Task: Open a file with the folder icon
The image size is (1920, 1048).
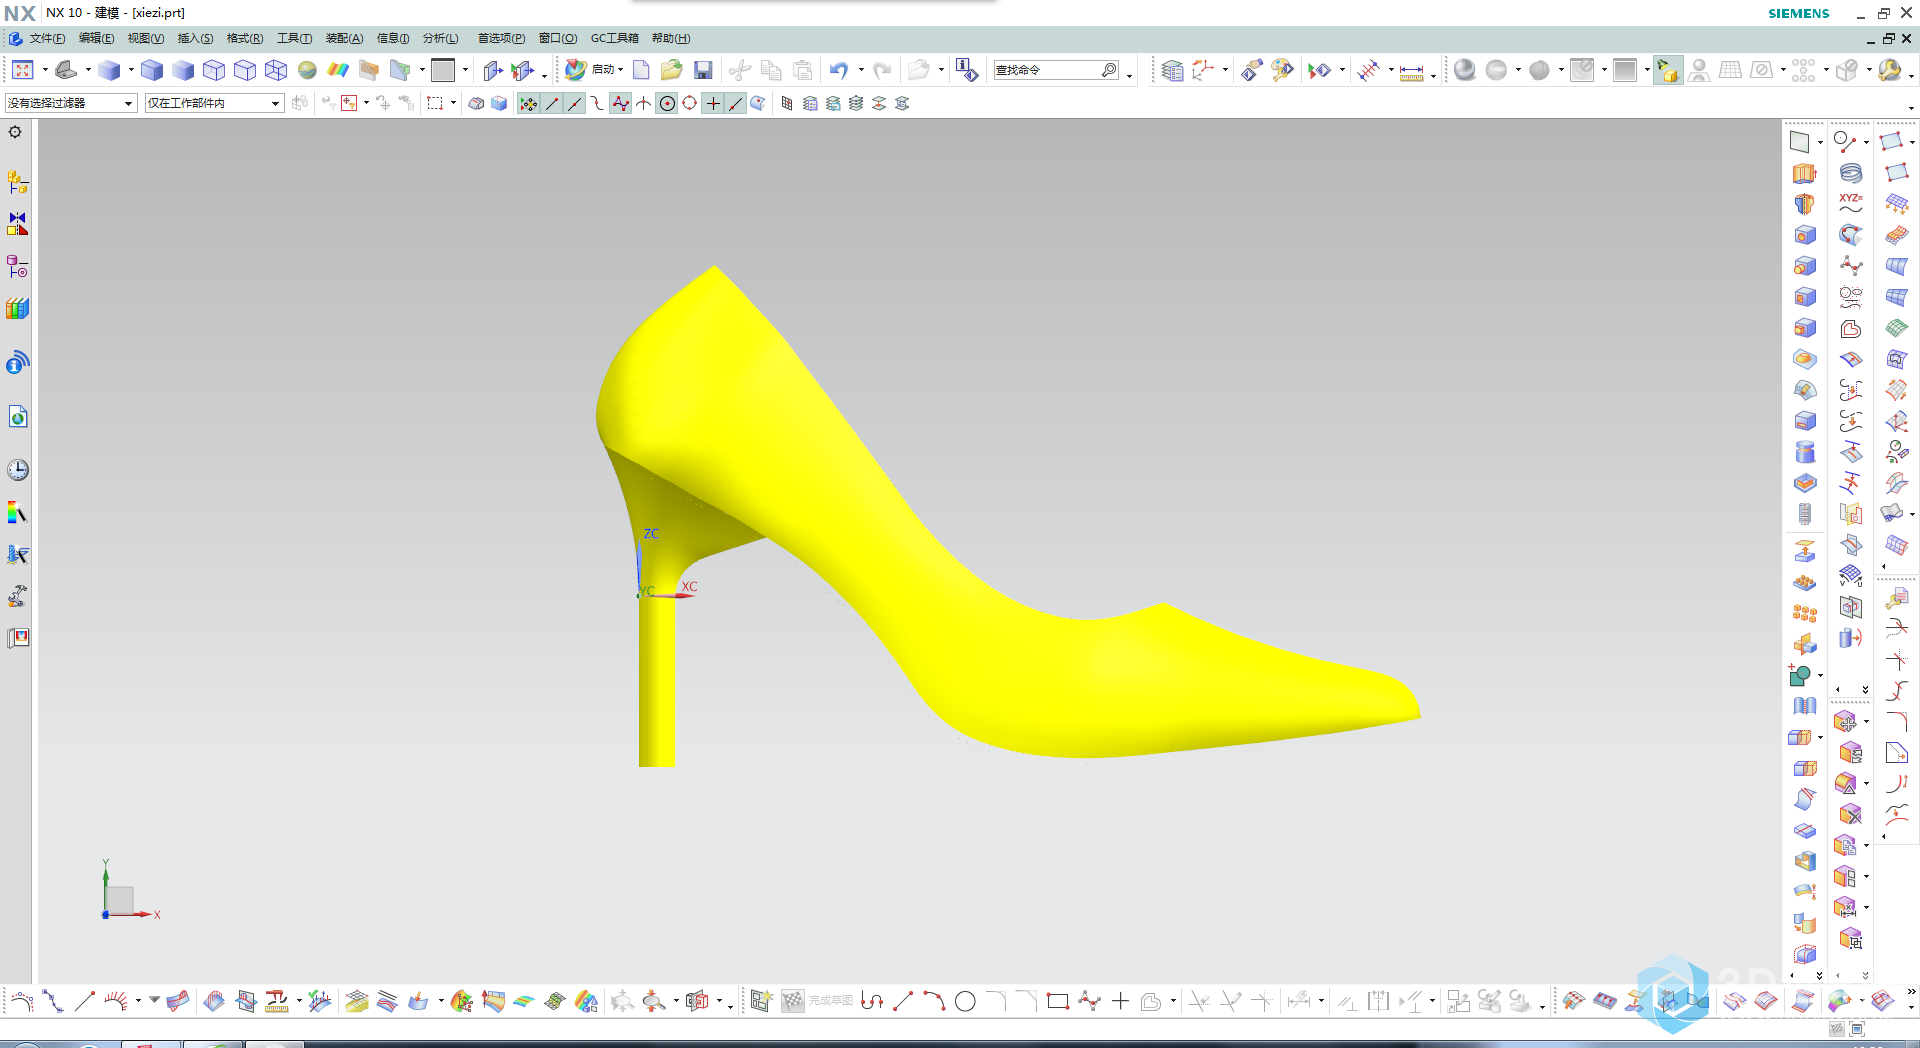Action: (x=672, y=70)
